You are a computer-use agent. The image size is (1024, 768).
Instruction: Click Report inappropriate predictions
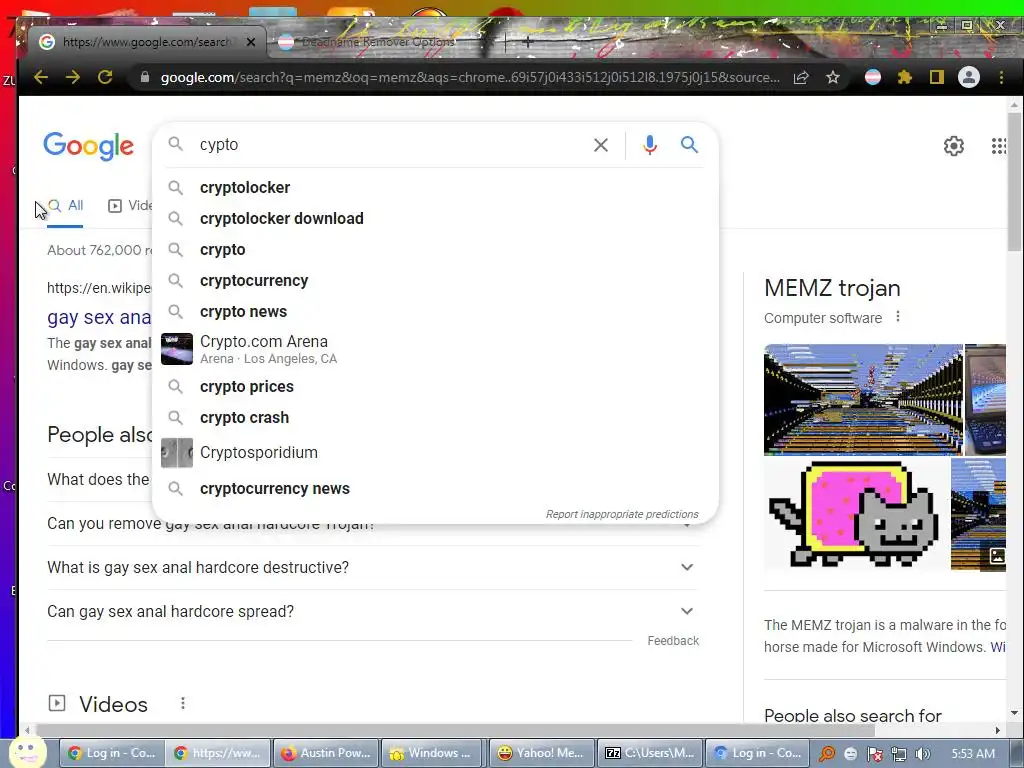(x=622, y=514)
